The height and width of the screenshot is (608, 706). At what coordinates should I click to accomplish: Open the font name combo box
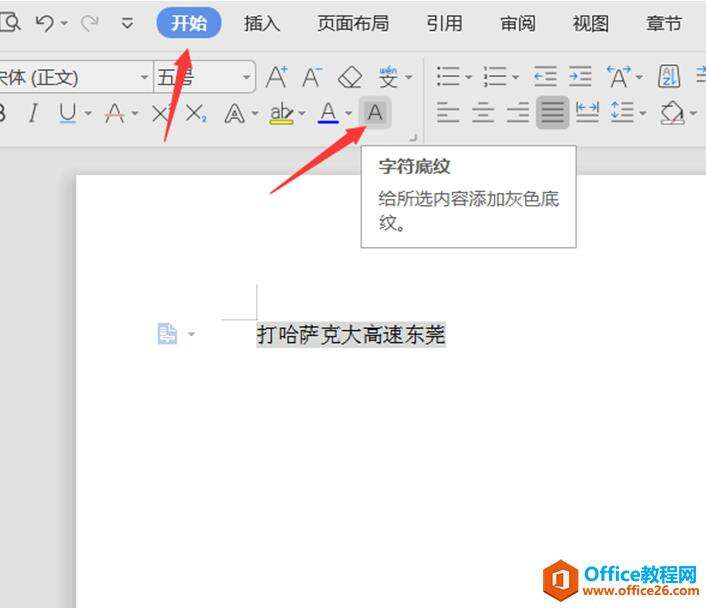click(x=75, y=77)
